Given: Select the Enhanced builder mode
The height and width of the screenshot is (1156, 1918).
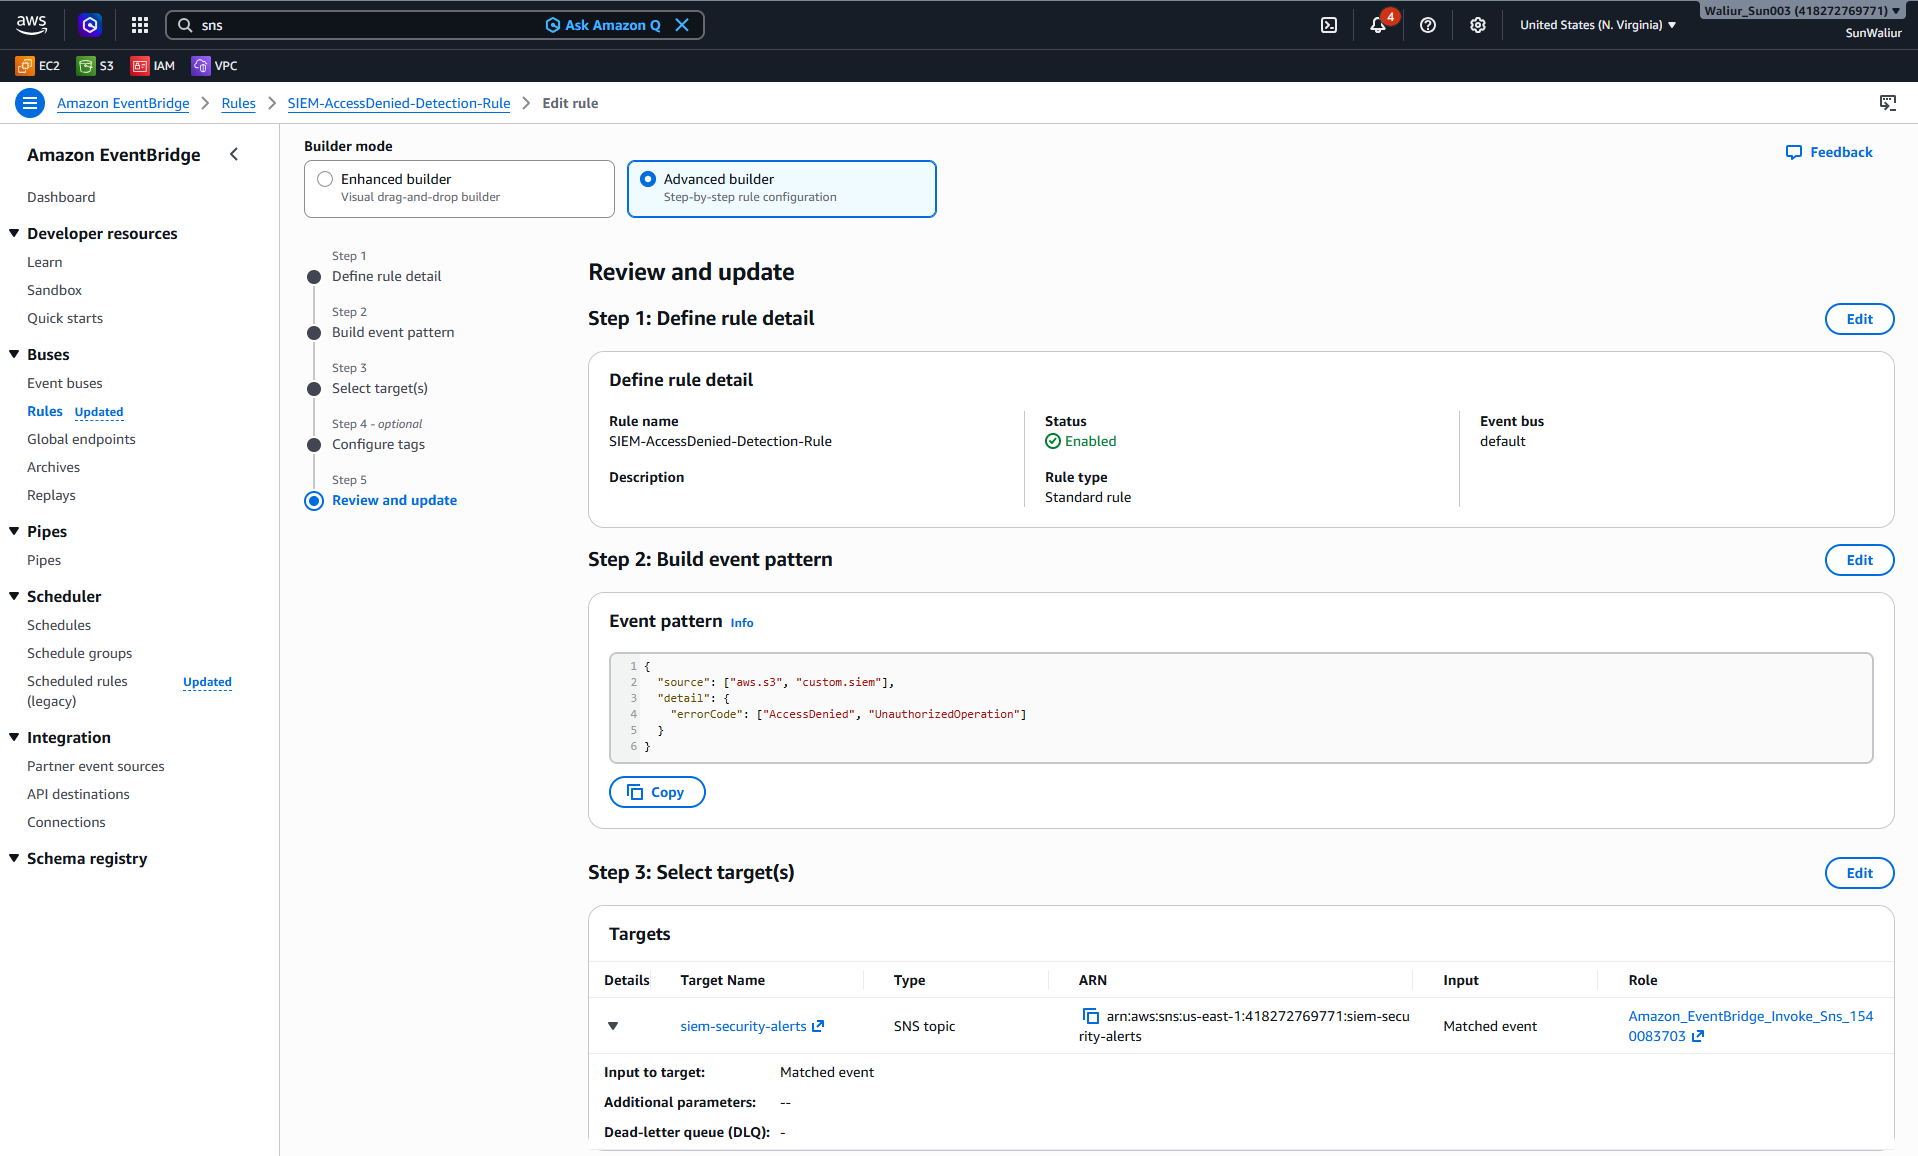Looking at the screenshot, I should (x=459, y=189).
